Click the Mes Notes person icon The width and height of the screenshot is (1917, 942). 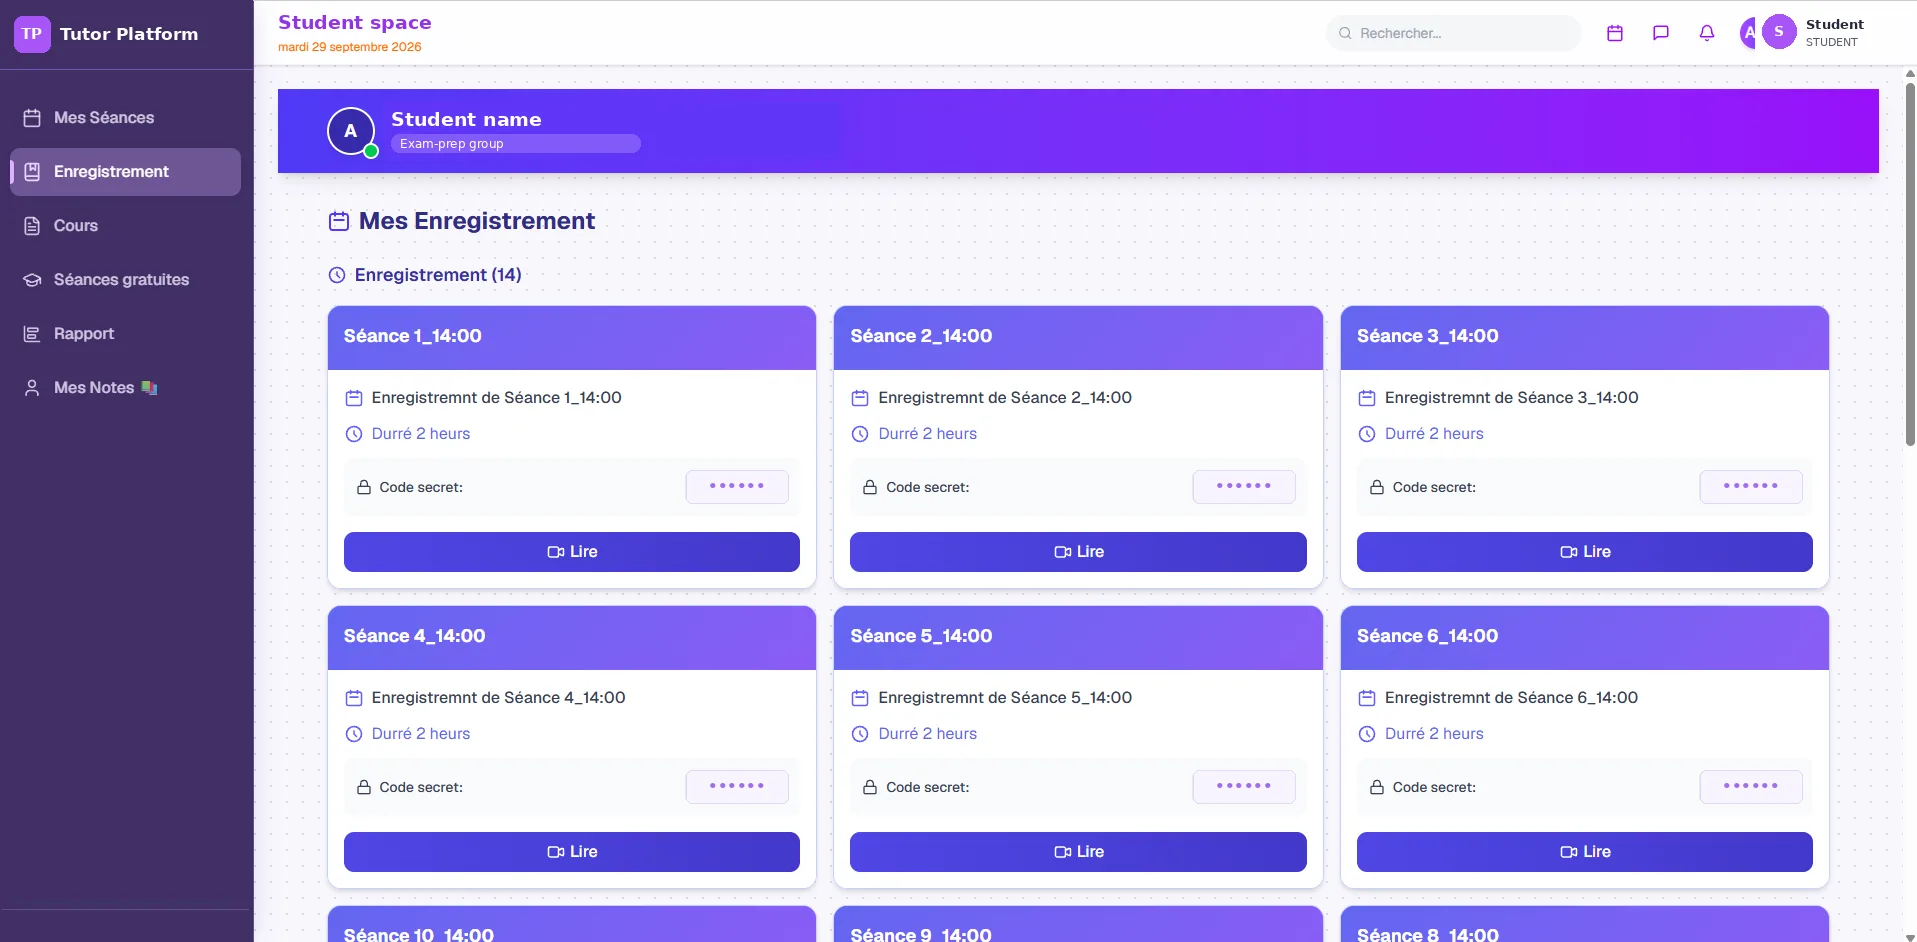pos(32,388)
